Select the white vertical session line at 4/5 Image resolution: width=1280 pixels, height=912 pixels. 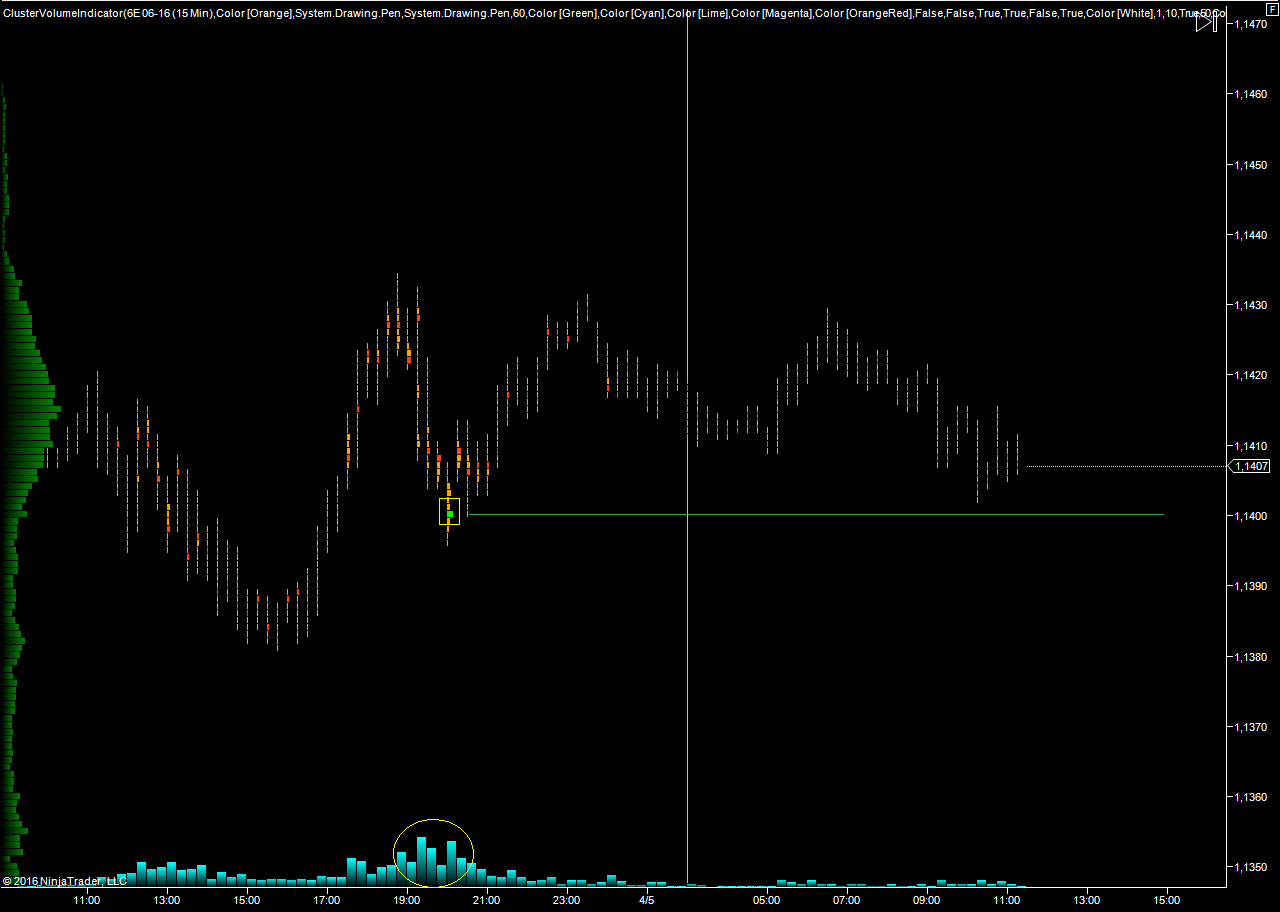(688, 450)
